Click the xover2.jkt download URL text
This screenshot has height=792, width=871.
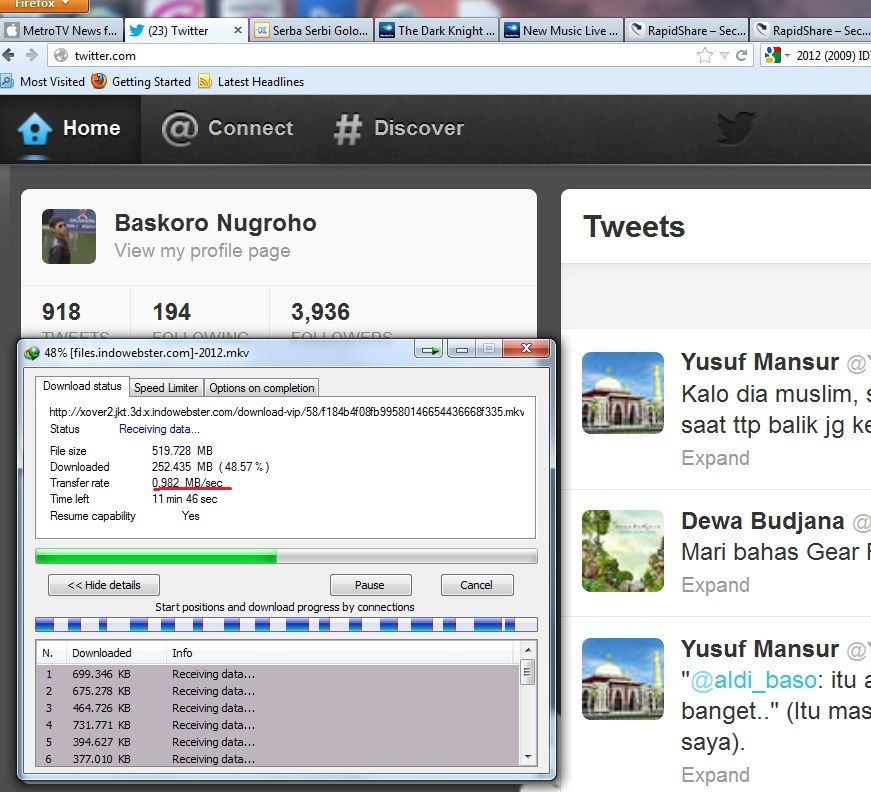pyautogui.click(x=286, y=412)
